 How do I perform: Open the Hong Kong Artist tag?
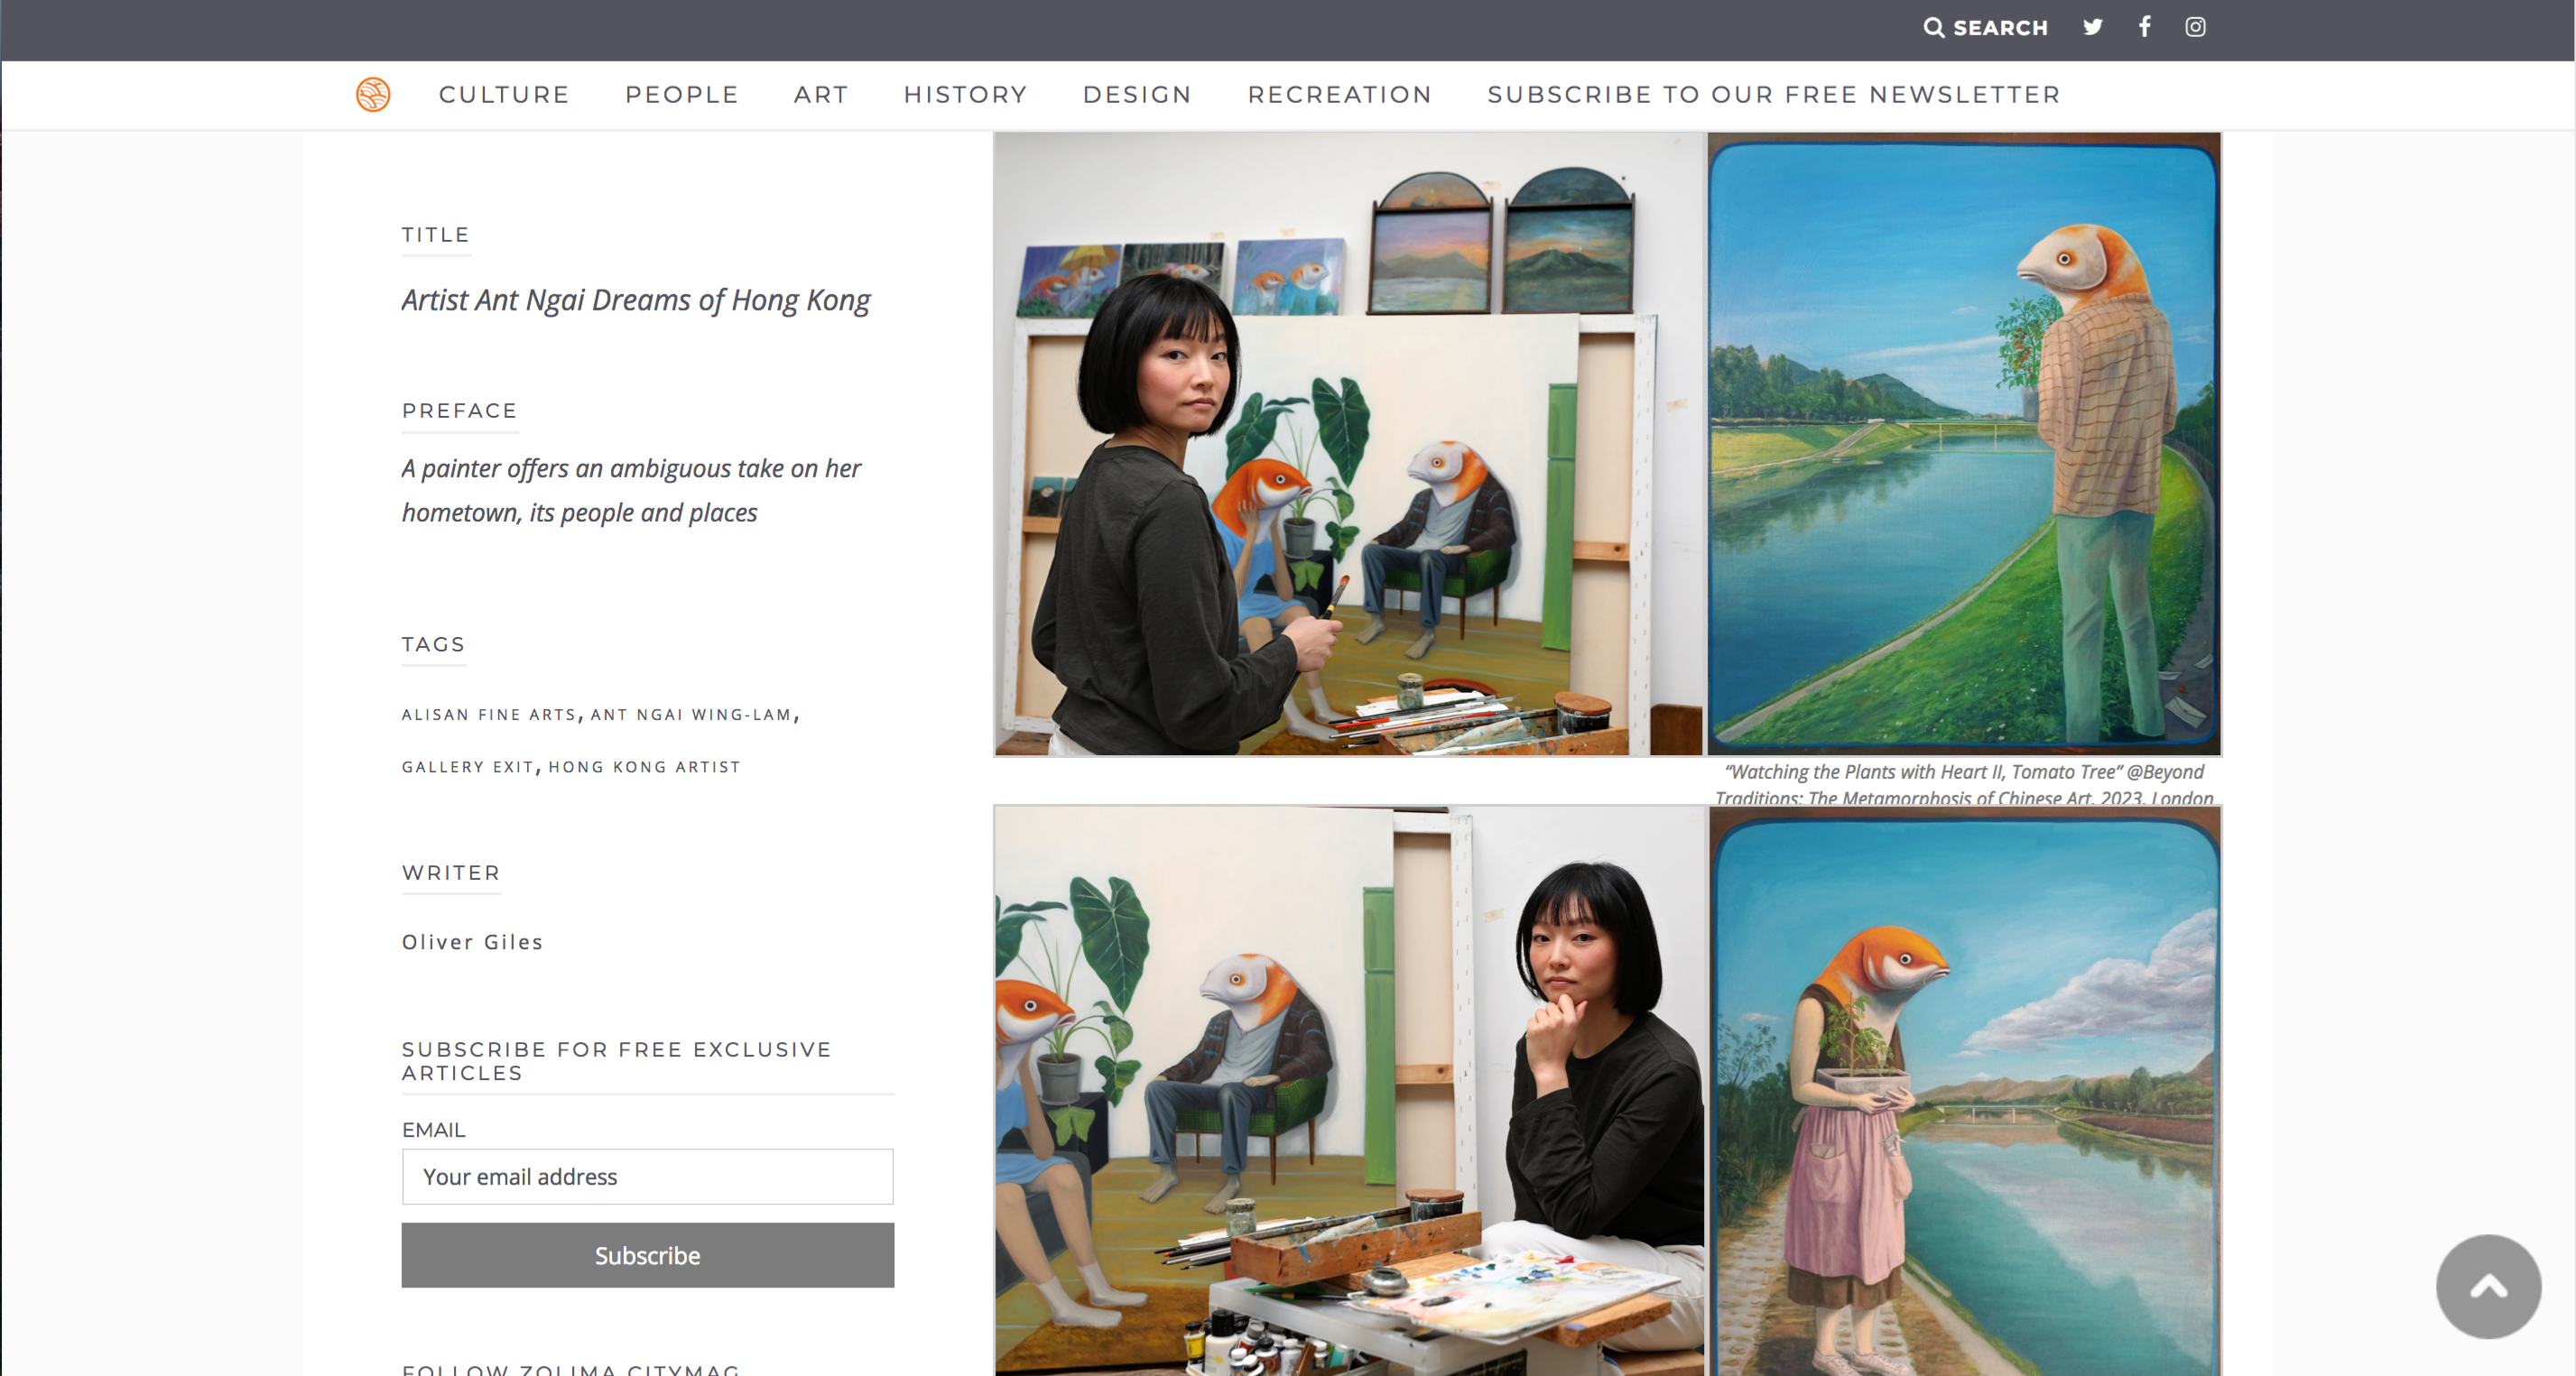[x=644, y=767]
